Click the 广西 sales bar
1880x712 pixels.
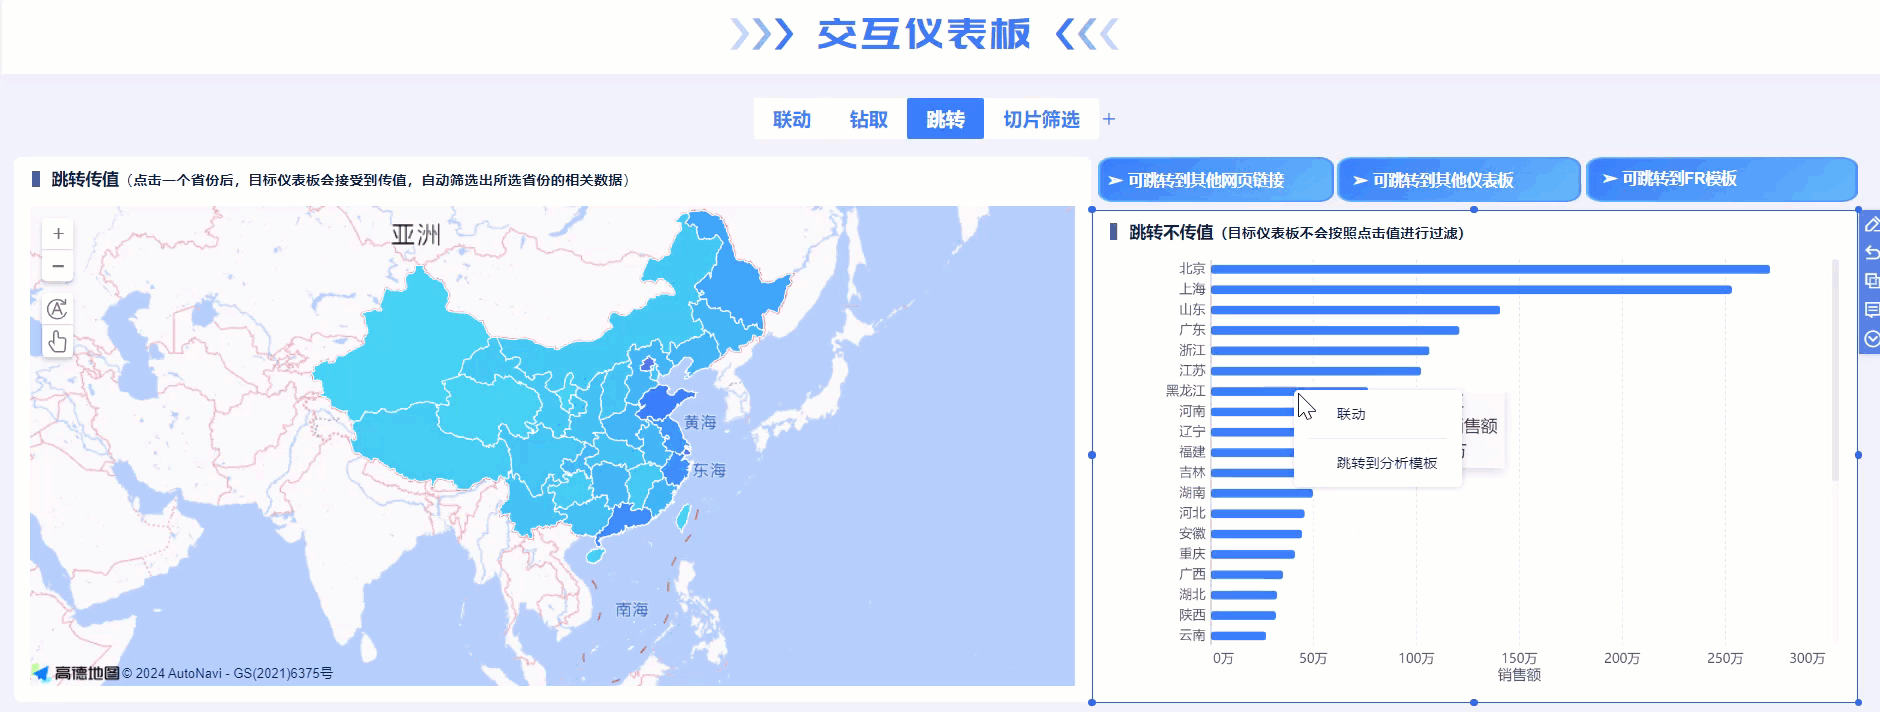pyautogui.click(x=1247, y=575)
